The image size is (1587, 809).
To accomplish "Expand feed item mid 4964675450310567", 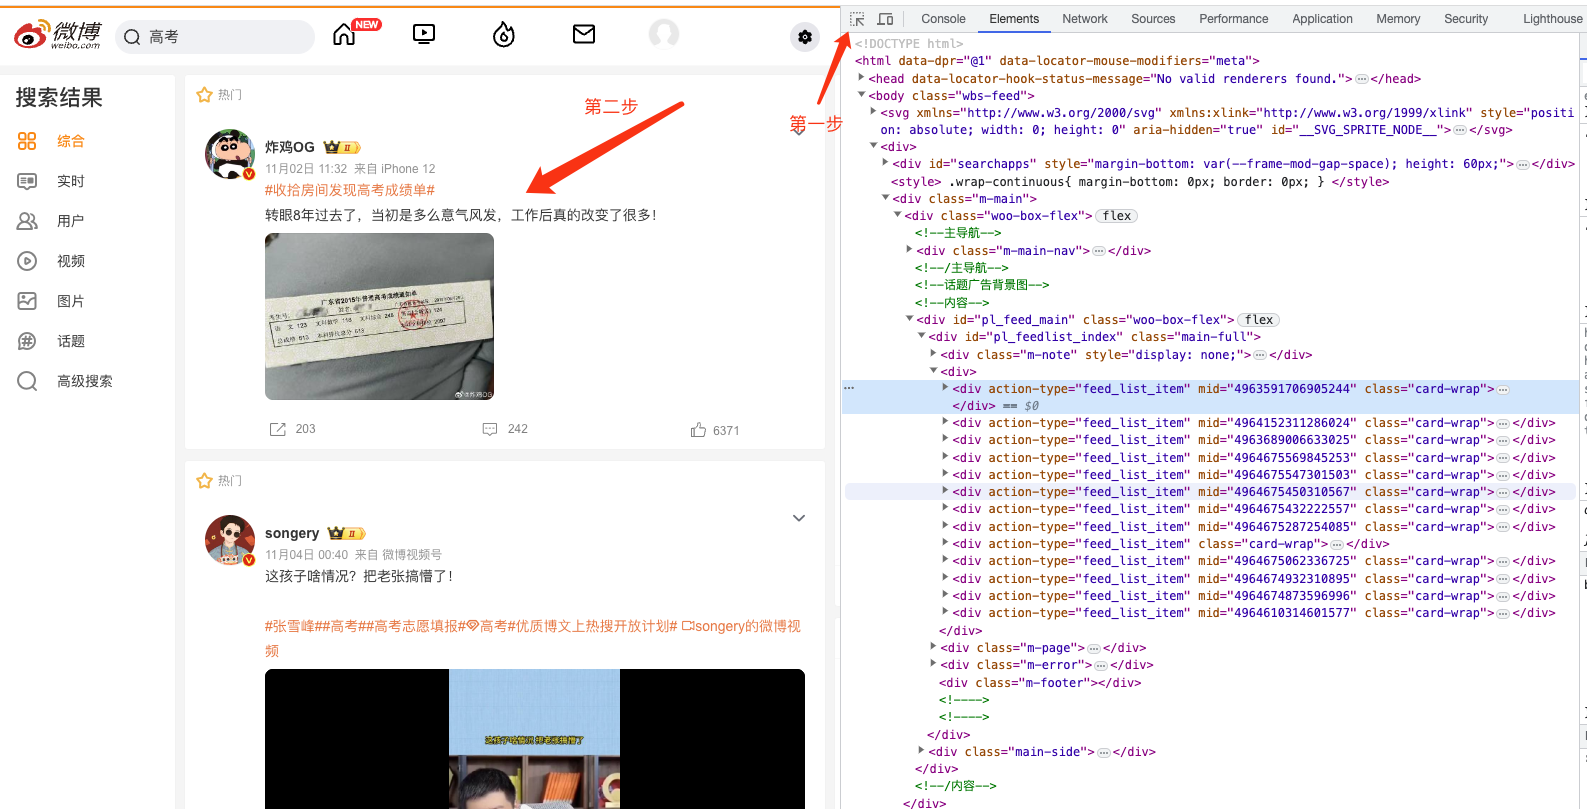I will (945, 491).
